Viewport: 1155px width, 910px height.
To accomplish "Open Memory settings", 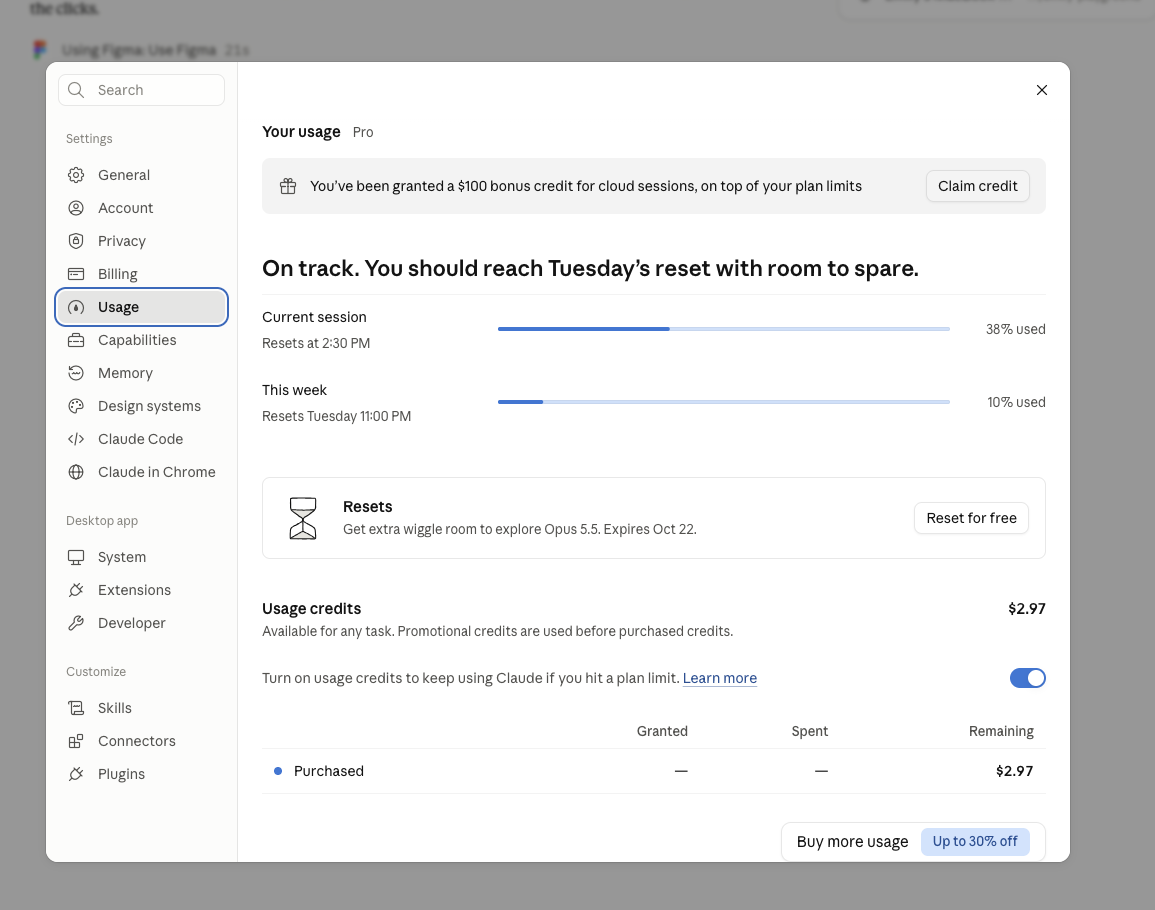I will coord(141,373).
